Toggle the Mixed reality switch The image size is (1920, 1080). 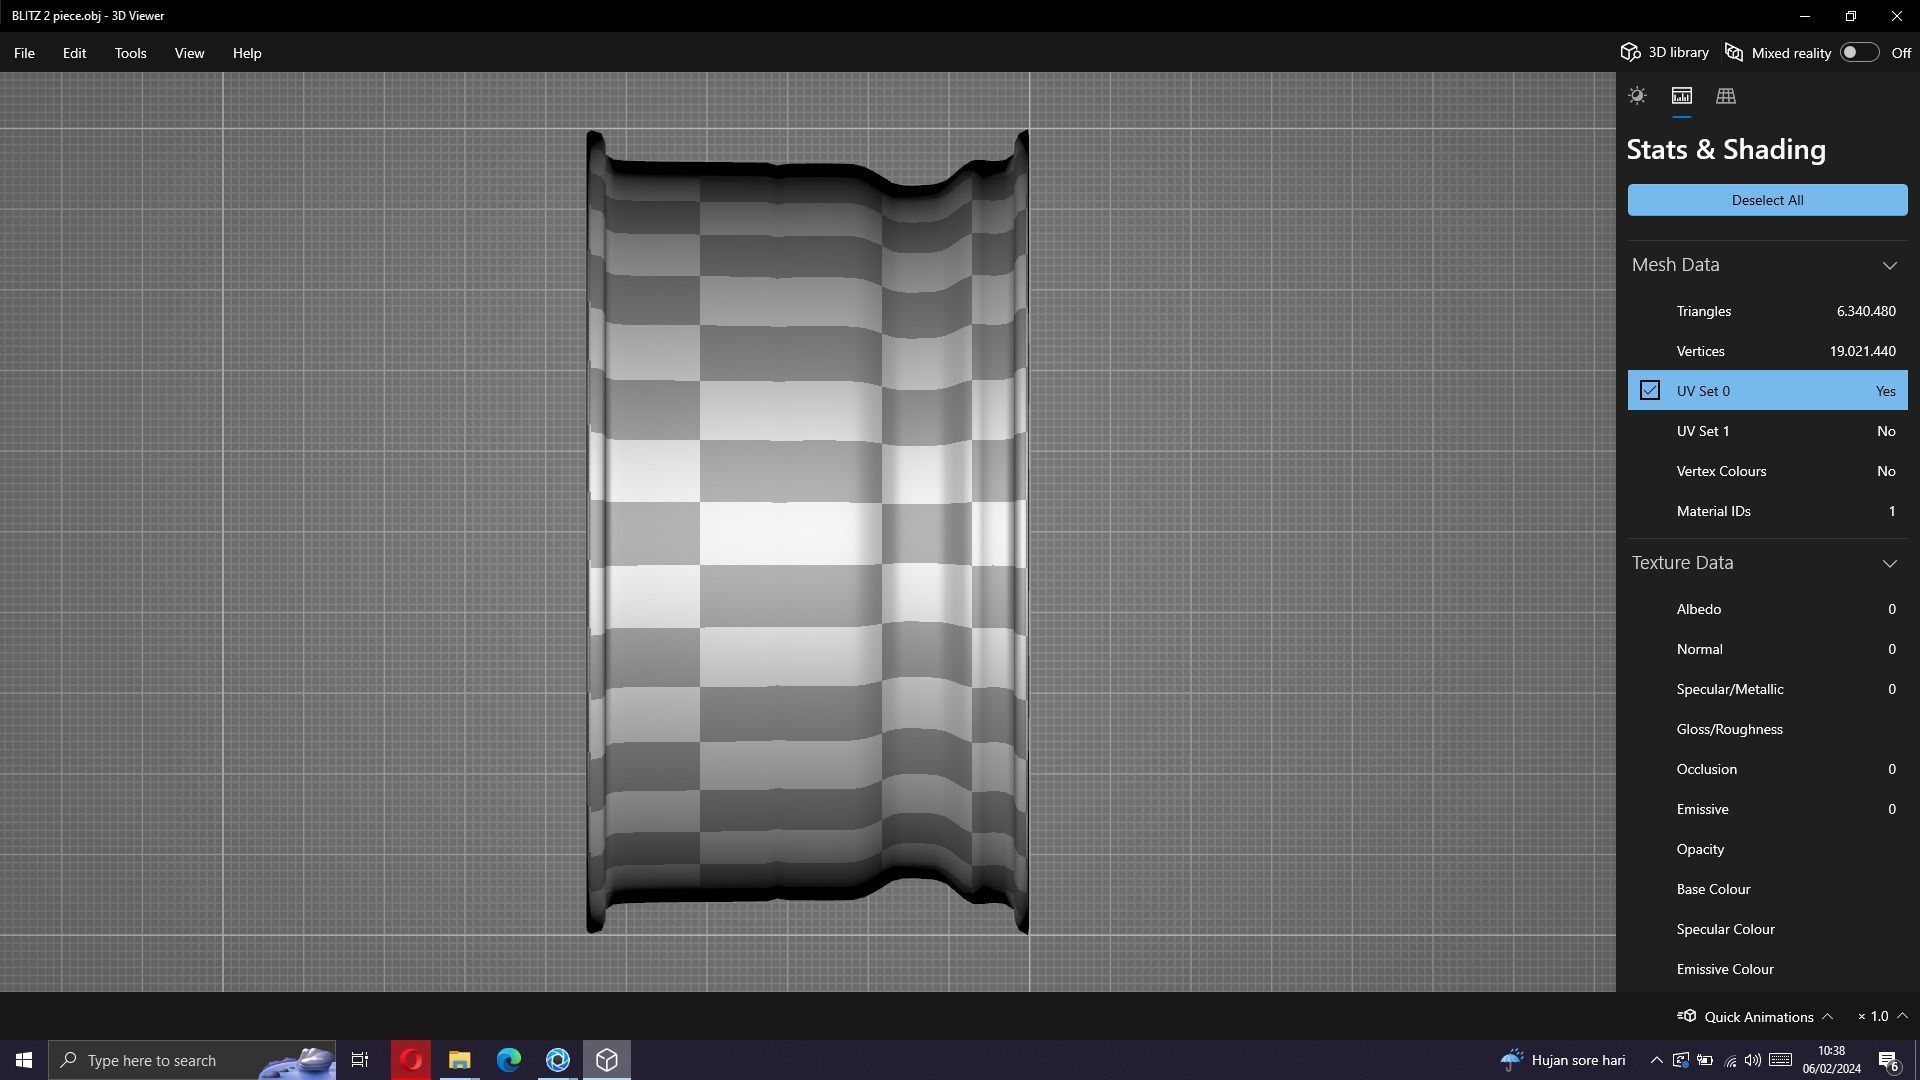1859,53
